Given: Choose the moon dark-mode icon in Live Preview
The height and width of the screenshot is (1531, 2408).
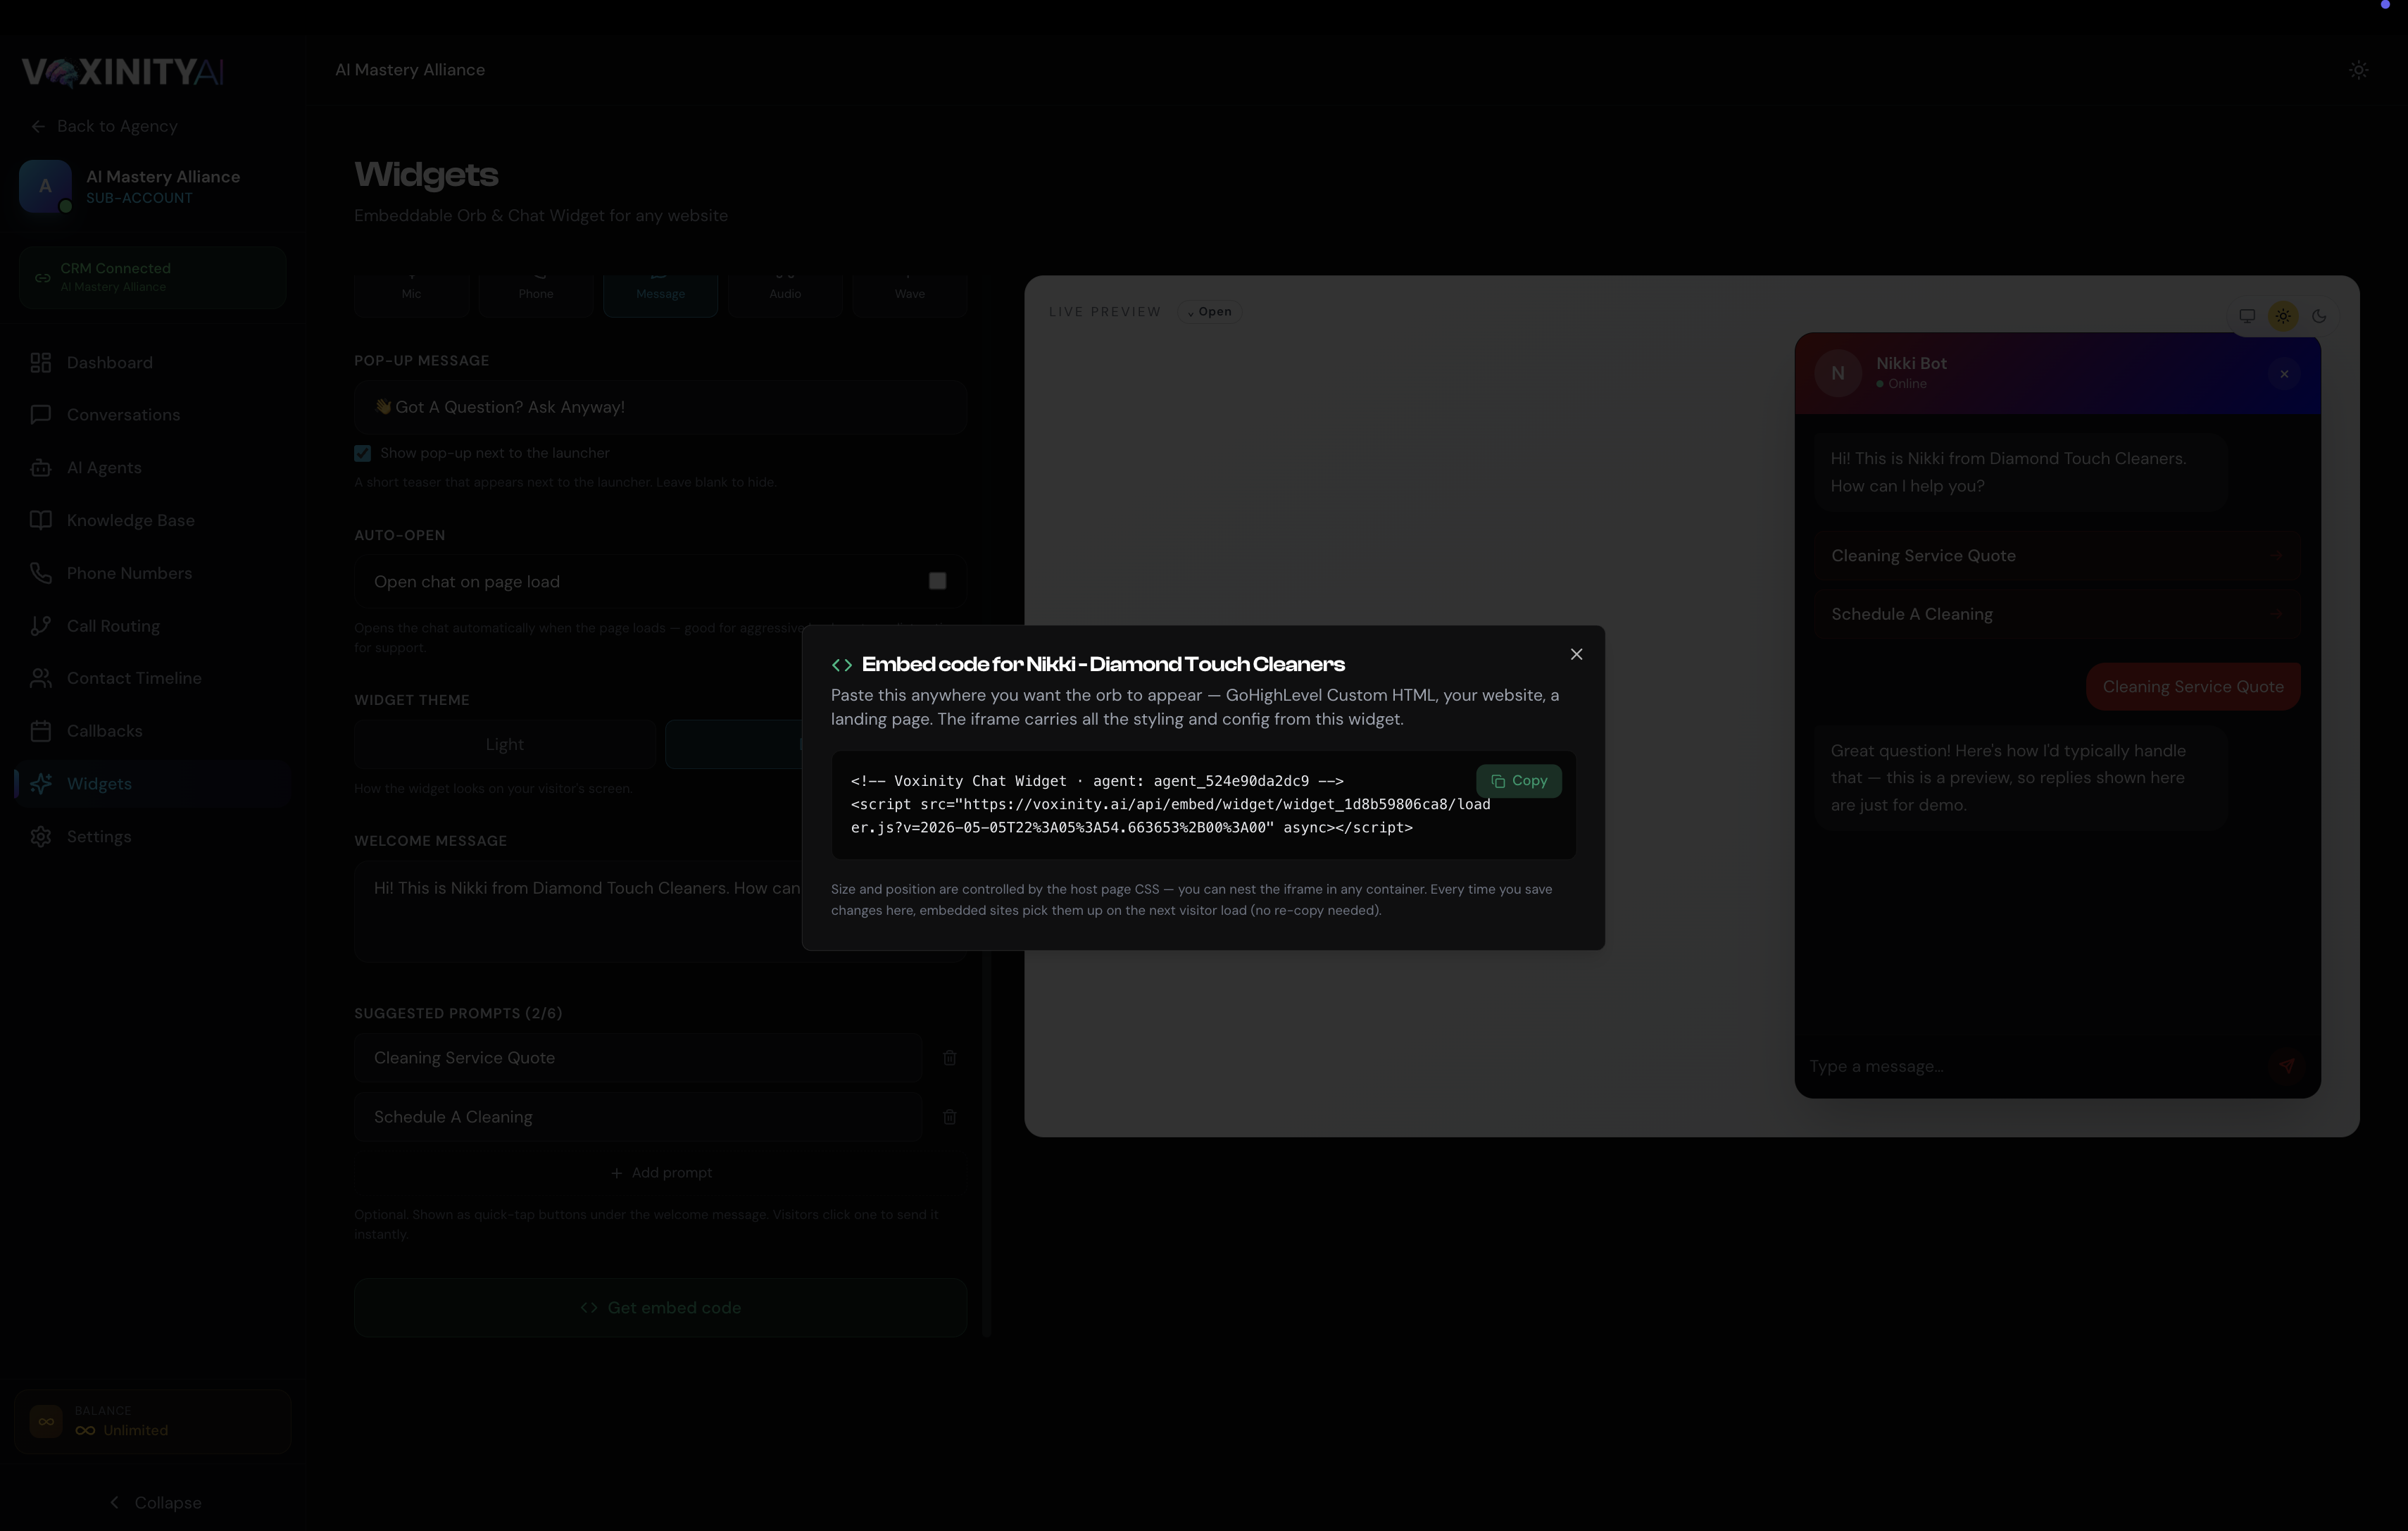Looking at the screenshot, I should click(x=2318, y=316).
